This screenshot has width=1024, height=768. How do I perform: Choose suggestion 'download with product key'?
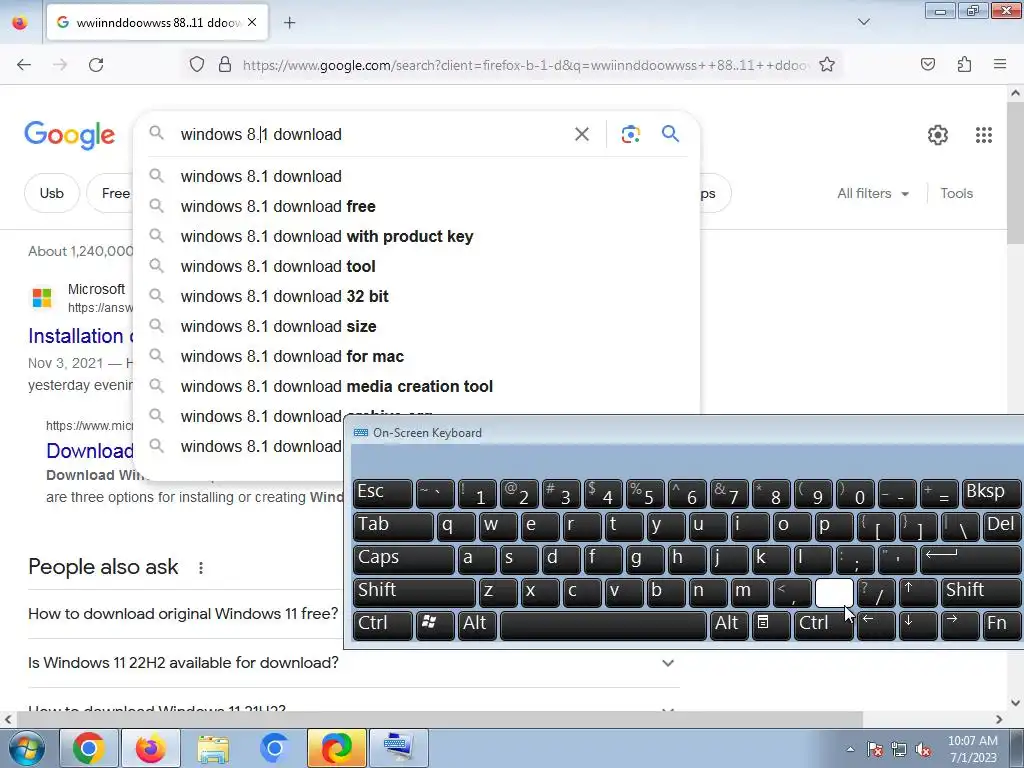pyautogui.click(x=417, y=236)
